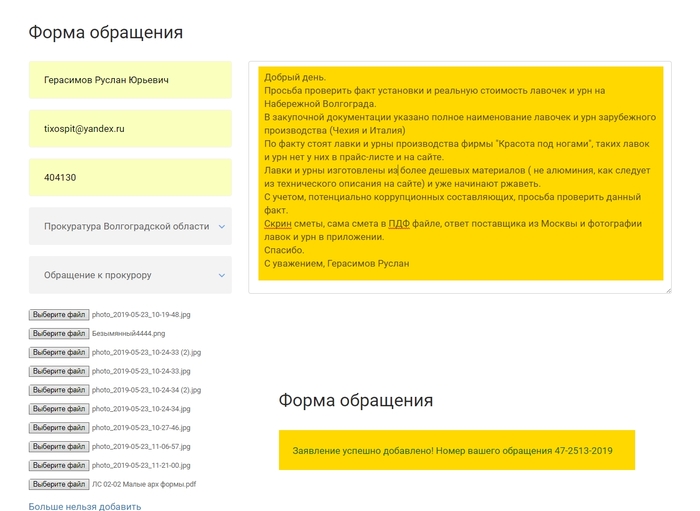Click the name field 'Герасимов Руслан Юрьевич'
Viewport: 700px width, 511px height.
click(130, 80)
